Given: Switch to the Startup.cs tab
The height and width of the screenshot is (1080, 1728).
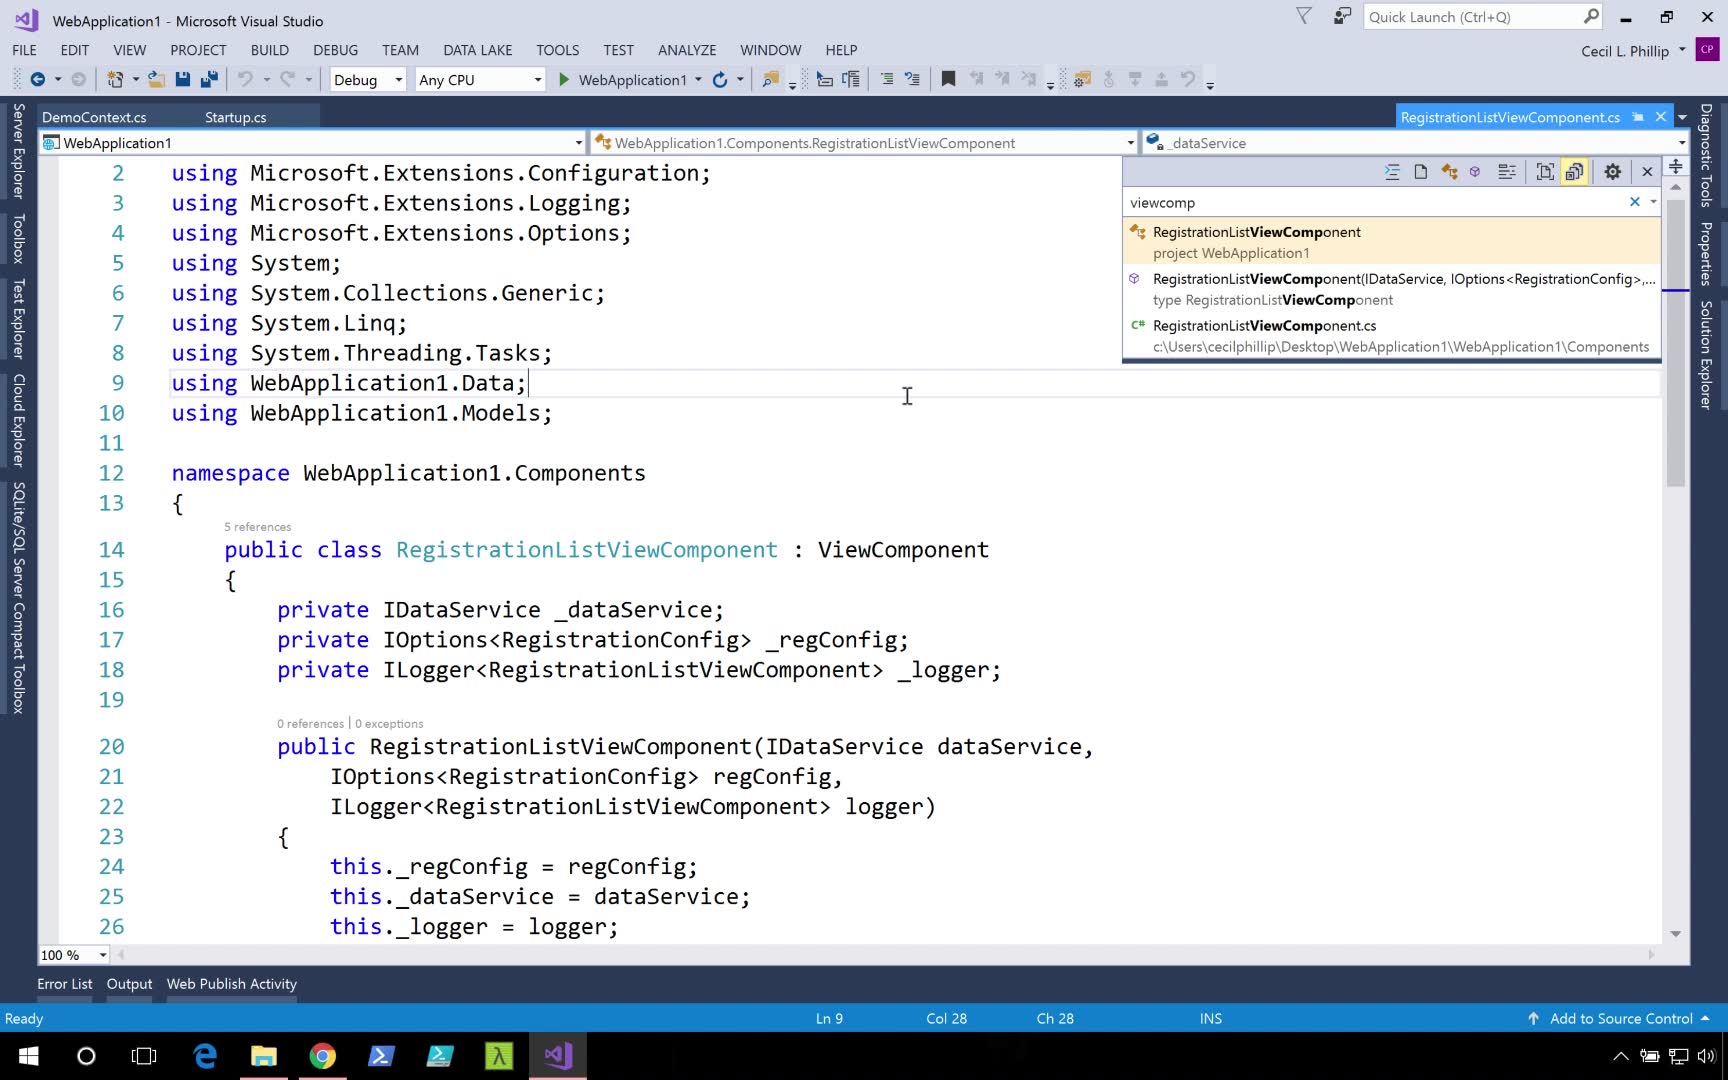Looking at the screenshot, I should click(235, 117).
